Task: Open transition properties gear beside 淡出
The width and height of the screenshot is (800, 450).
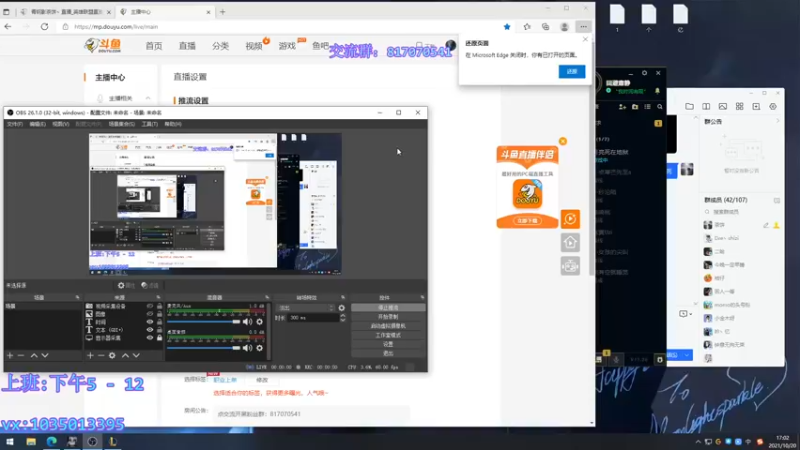Action: pyautogui.click(x=341, y=308)
